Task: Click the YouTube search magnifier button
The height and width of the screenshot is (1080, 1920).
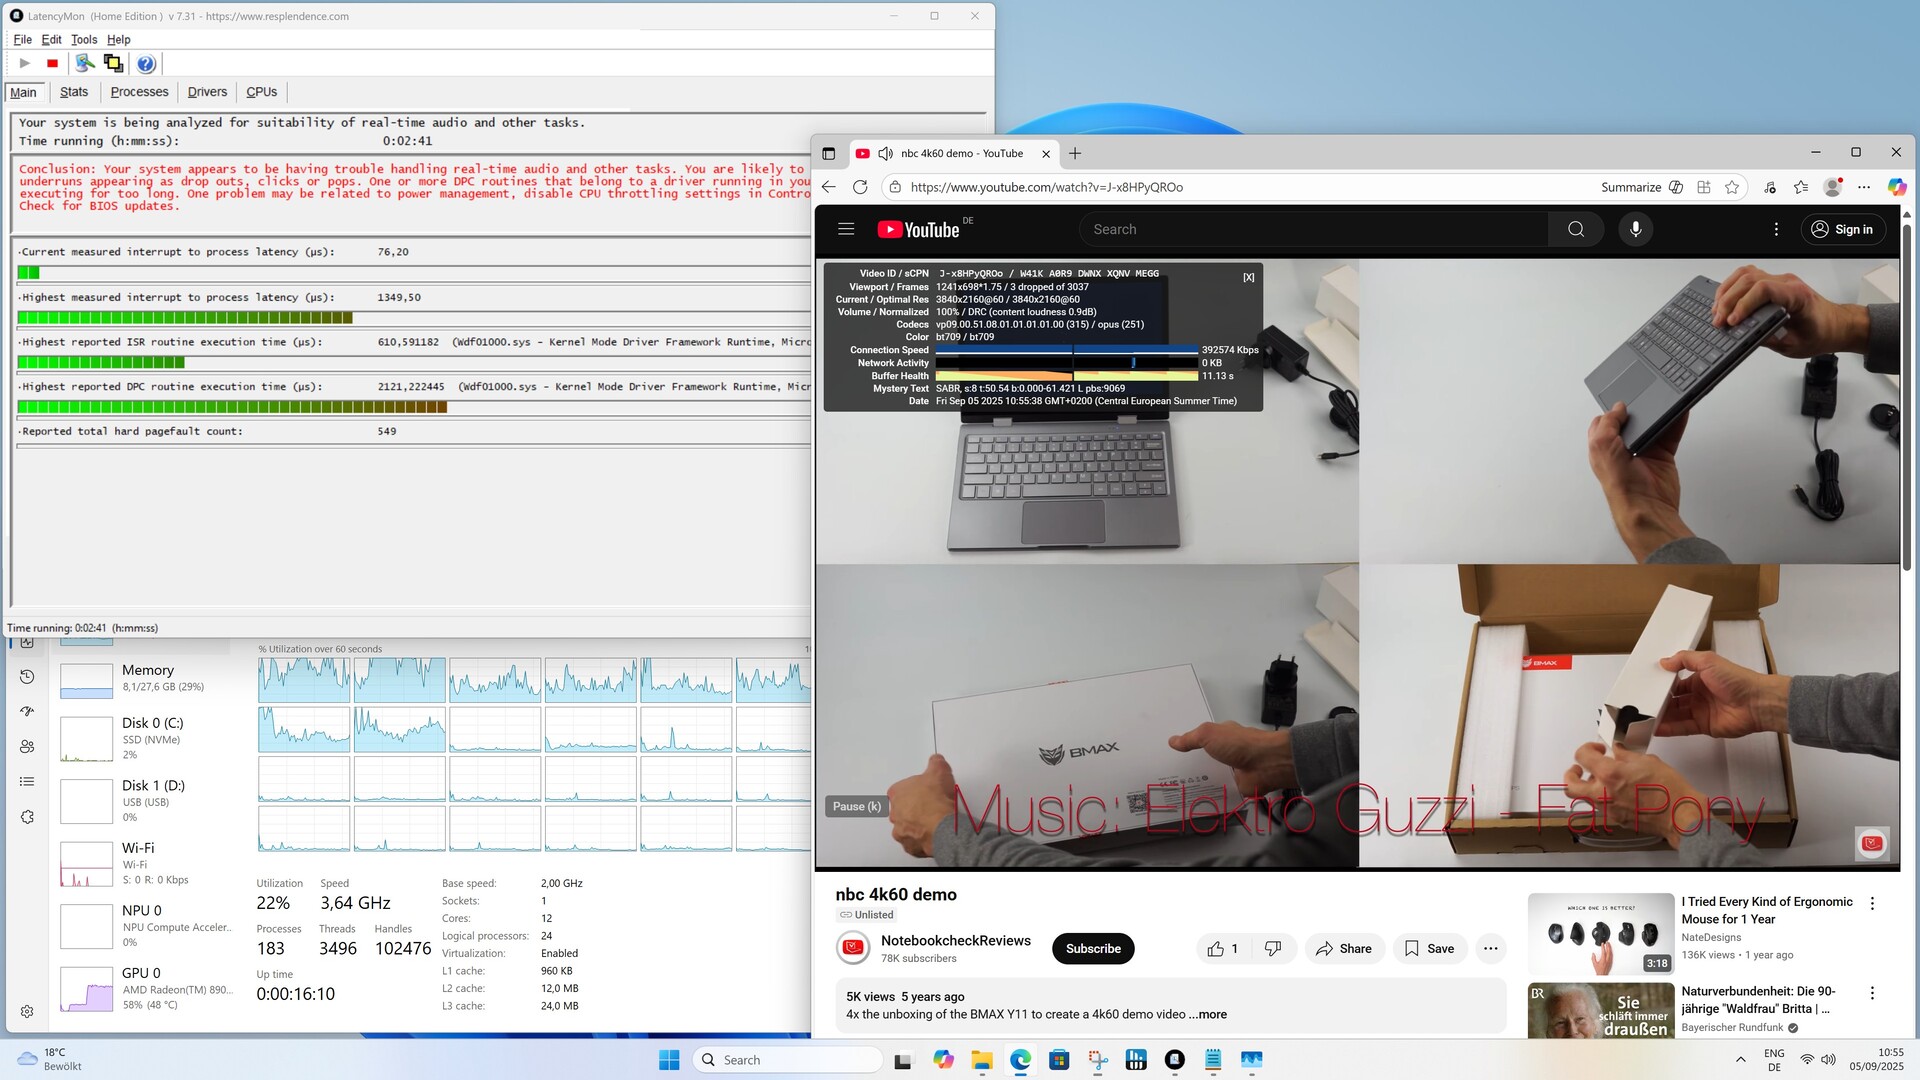Action: click(x=1575, y=229)
